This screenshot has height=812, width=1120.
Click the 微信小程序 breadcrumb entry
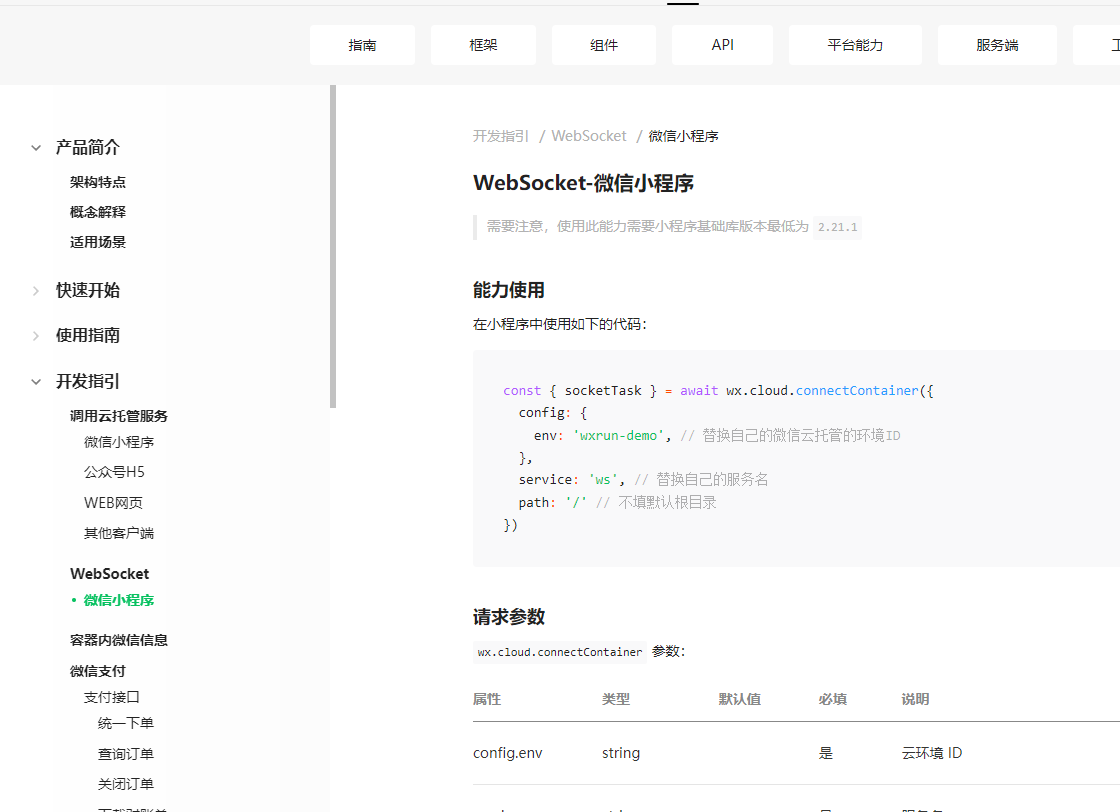click(x=684, y=136)
